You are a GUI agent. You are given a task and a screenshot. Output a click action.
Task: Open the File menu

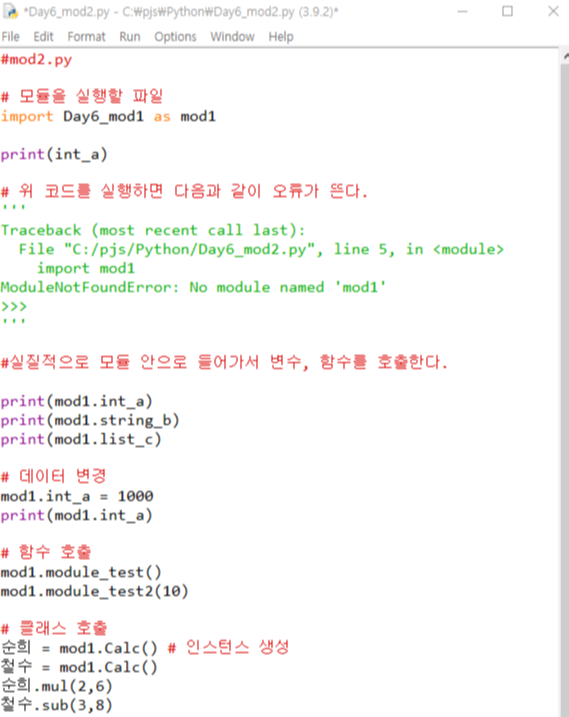pyautogui.click(x=11, y=37)
